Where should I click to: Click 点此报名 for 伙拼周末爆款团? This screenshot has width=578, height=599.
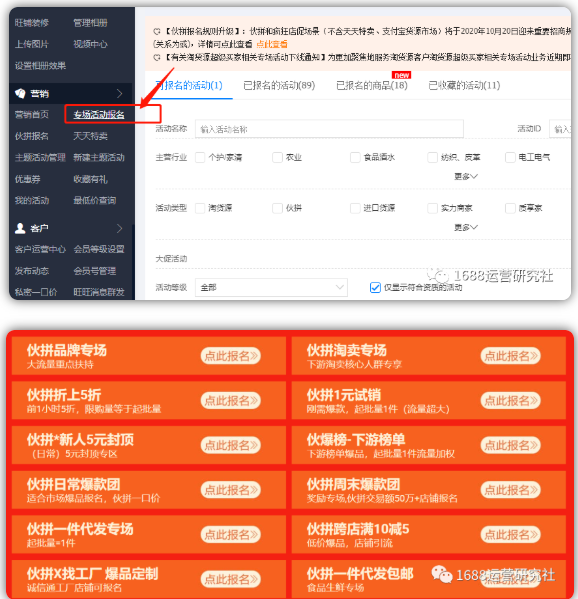pyautogui.click(x=510, y=490)
